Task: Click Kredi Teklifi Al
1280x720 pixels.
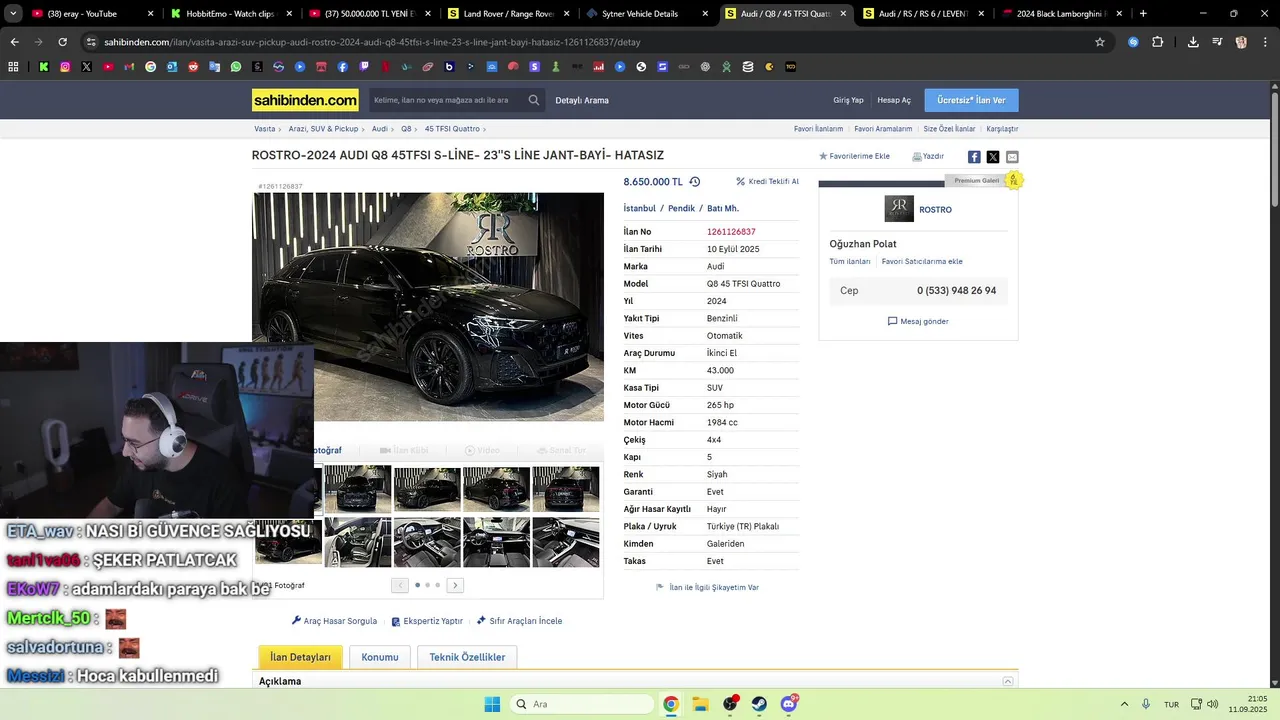Action: coord(768,182)
